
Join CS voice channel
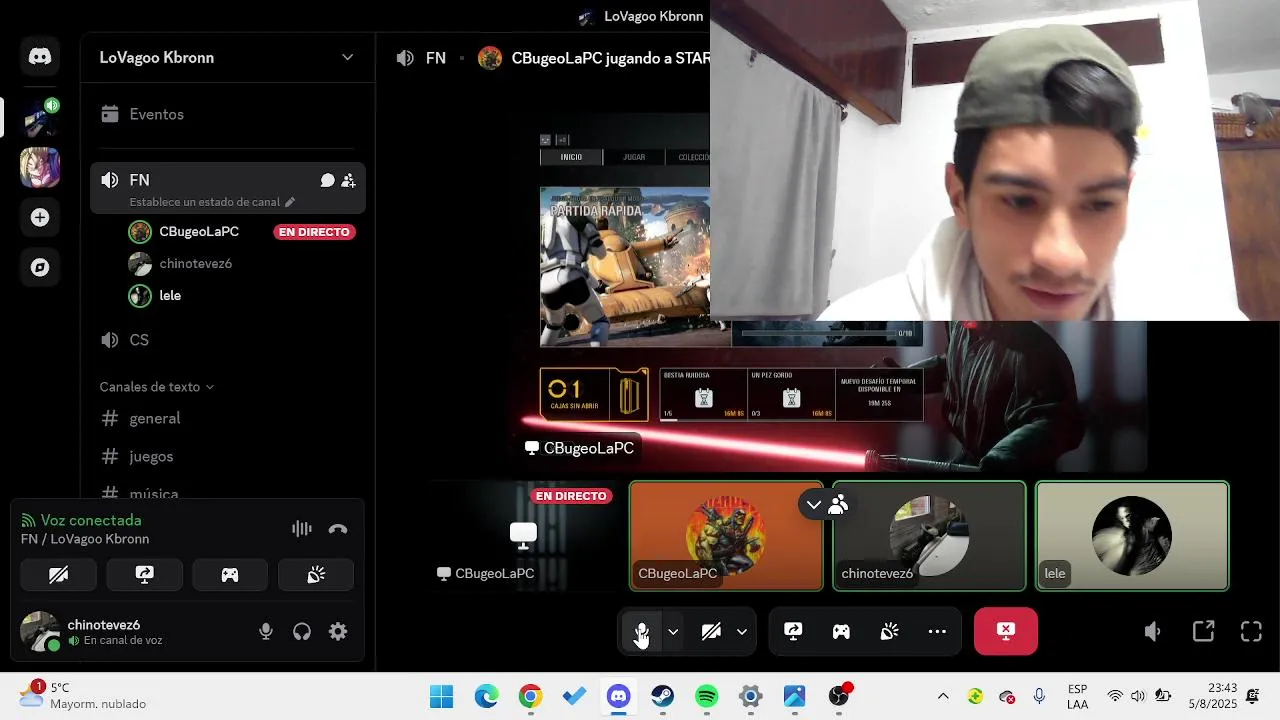point(228,340)
